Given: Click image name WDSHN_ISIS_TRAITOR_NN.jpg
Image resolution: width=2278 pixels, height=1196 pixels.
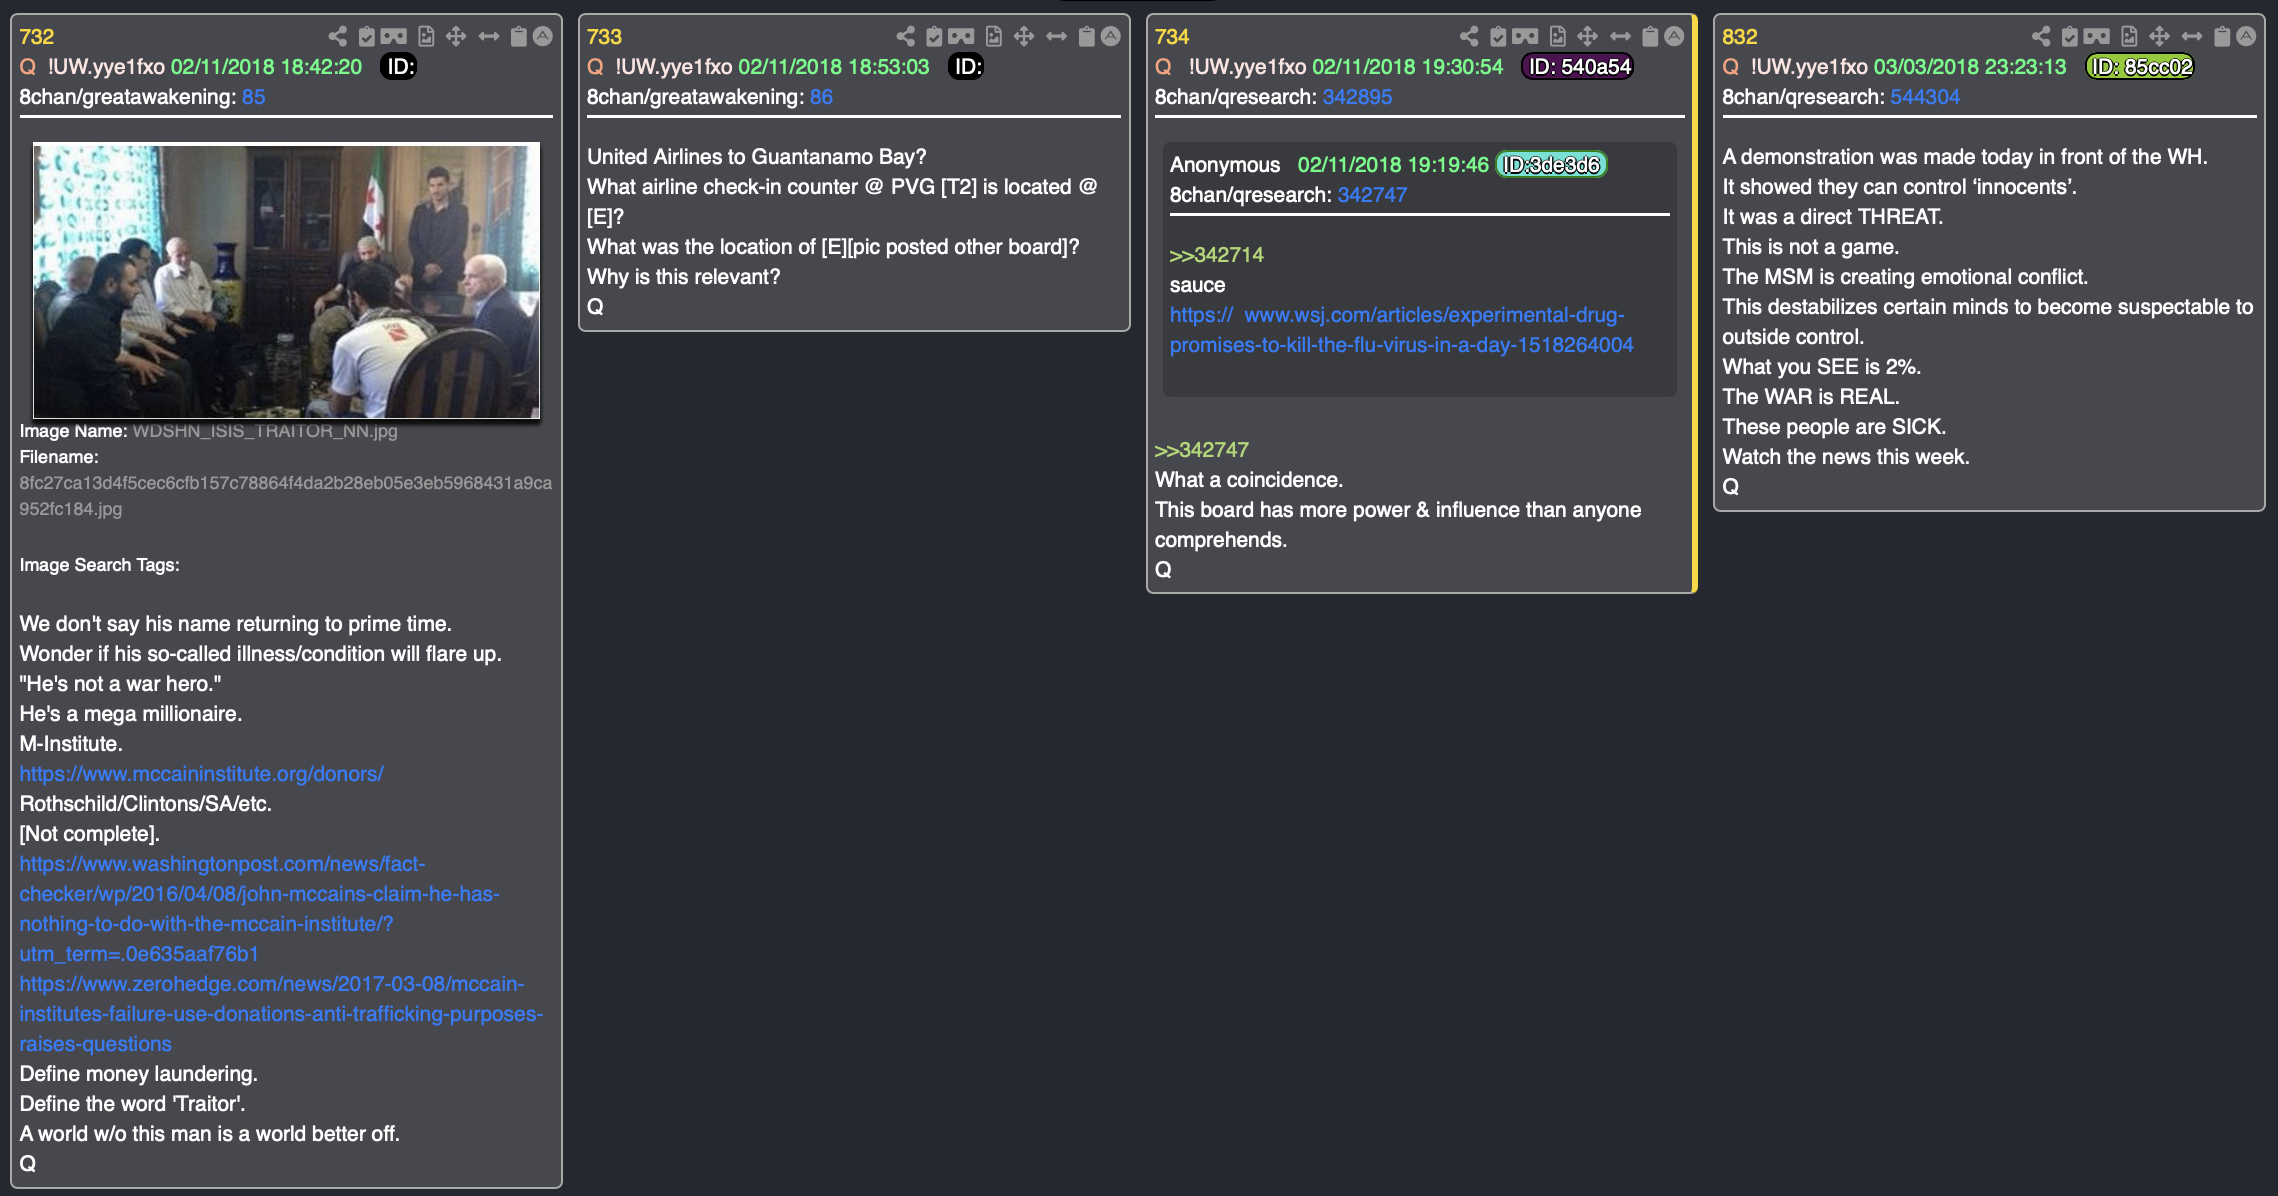Looking at the screenshot, I should coord(265,431).
